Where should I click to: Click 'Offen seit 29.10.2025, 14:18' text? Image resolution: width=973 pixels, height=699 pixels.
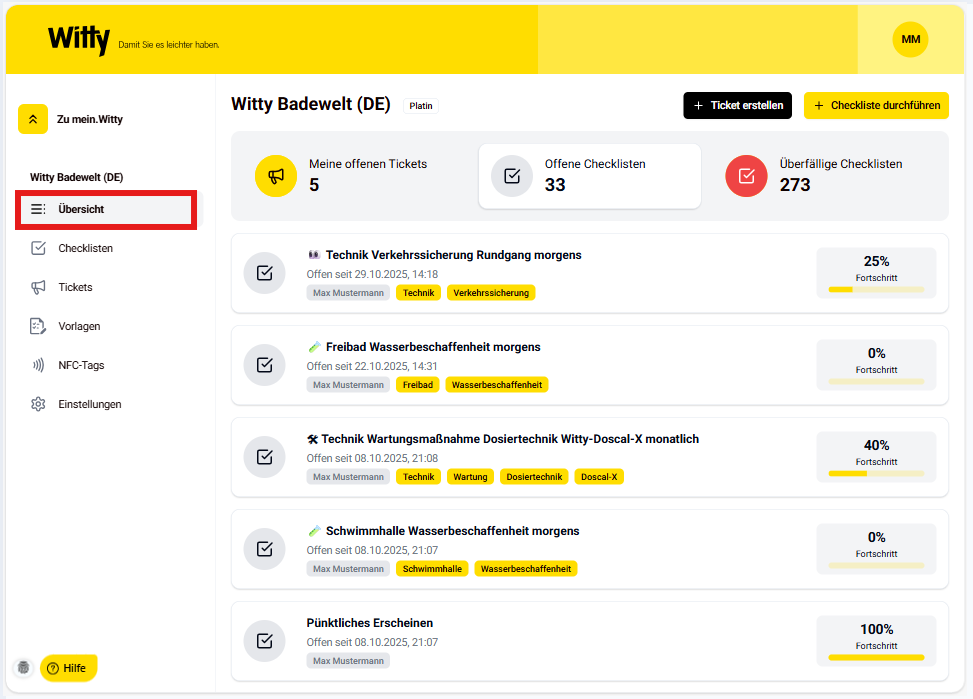pyautogui.click(x=372, y=274)
